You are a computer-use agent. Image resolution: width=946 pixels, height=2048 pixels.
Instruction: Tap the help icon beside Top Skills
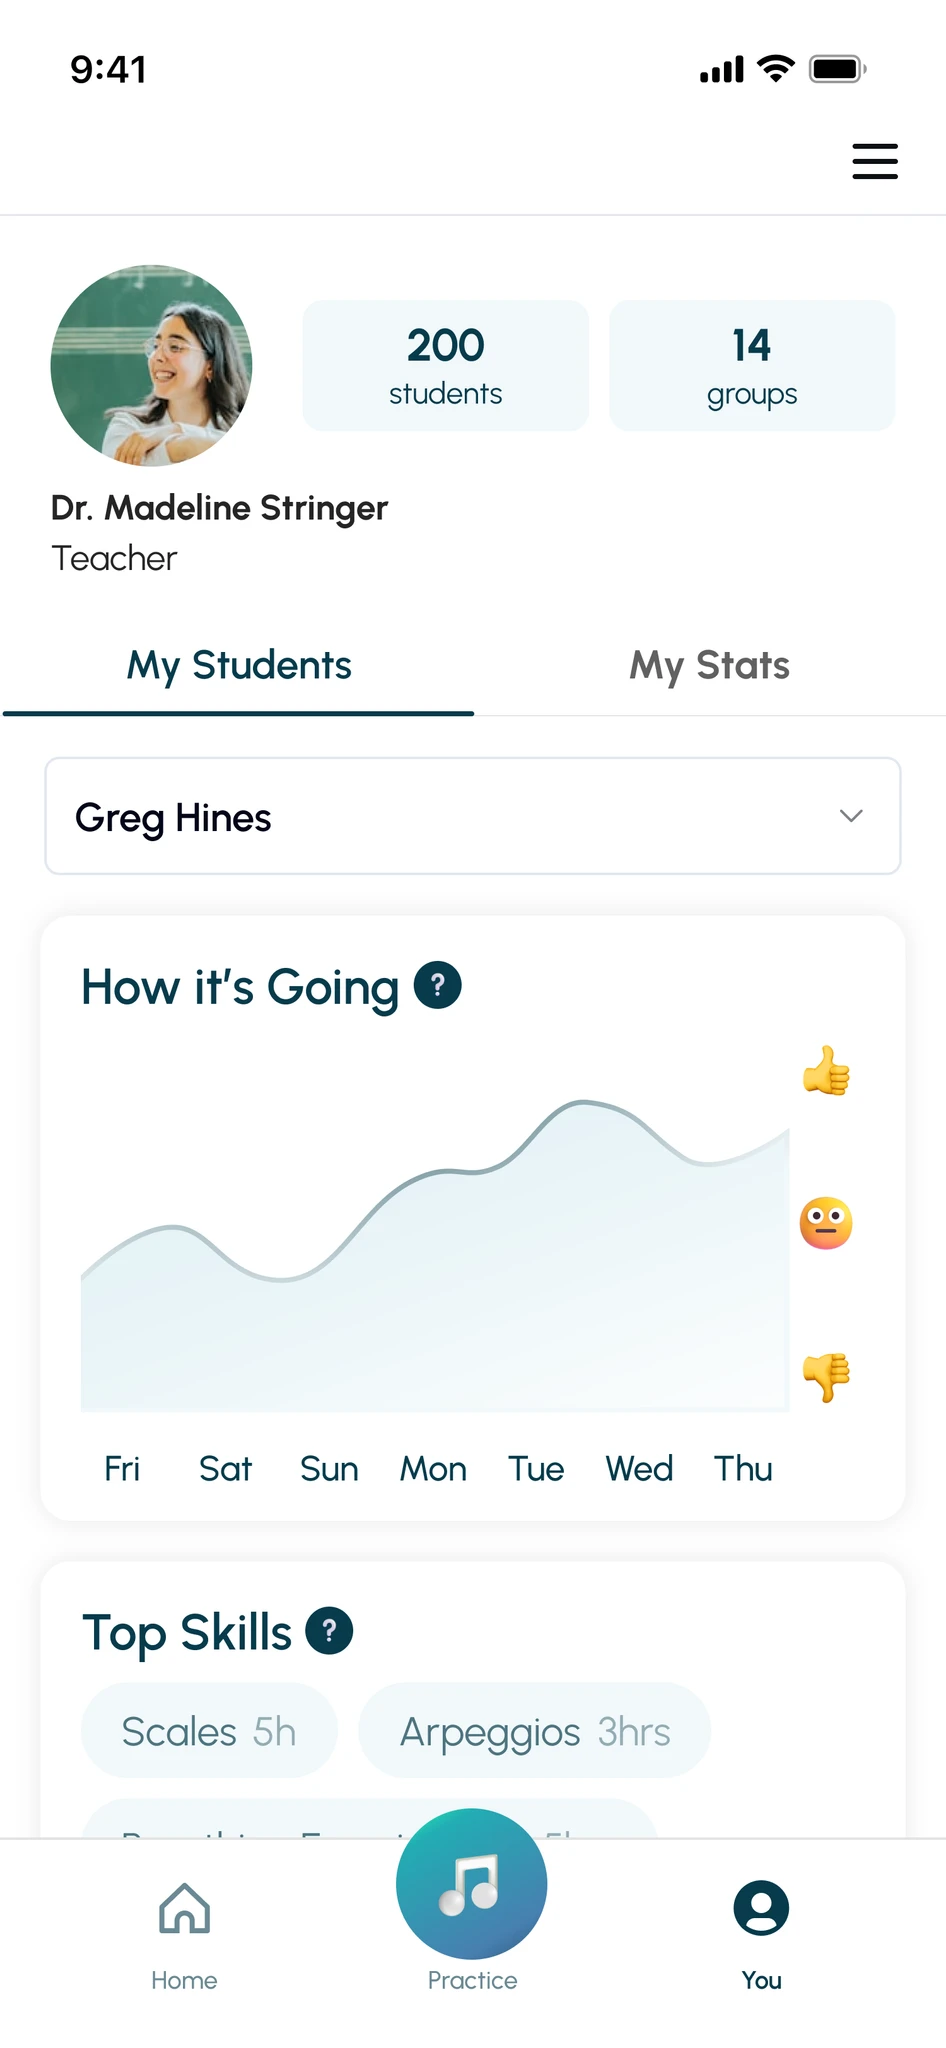(329, 1631)
